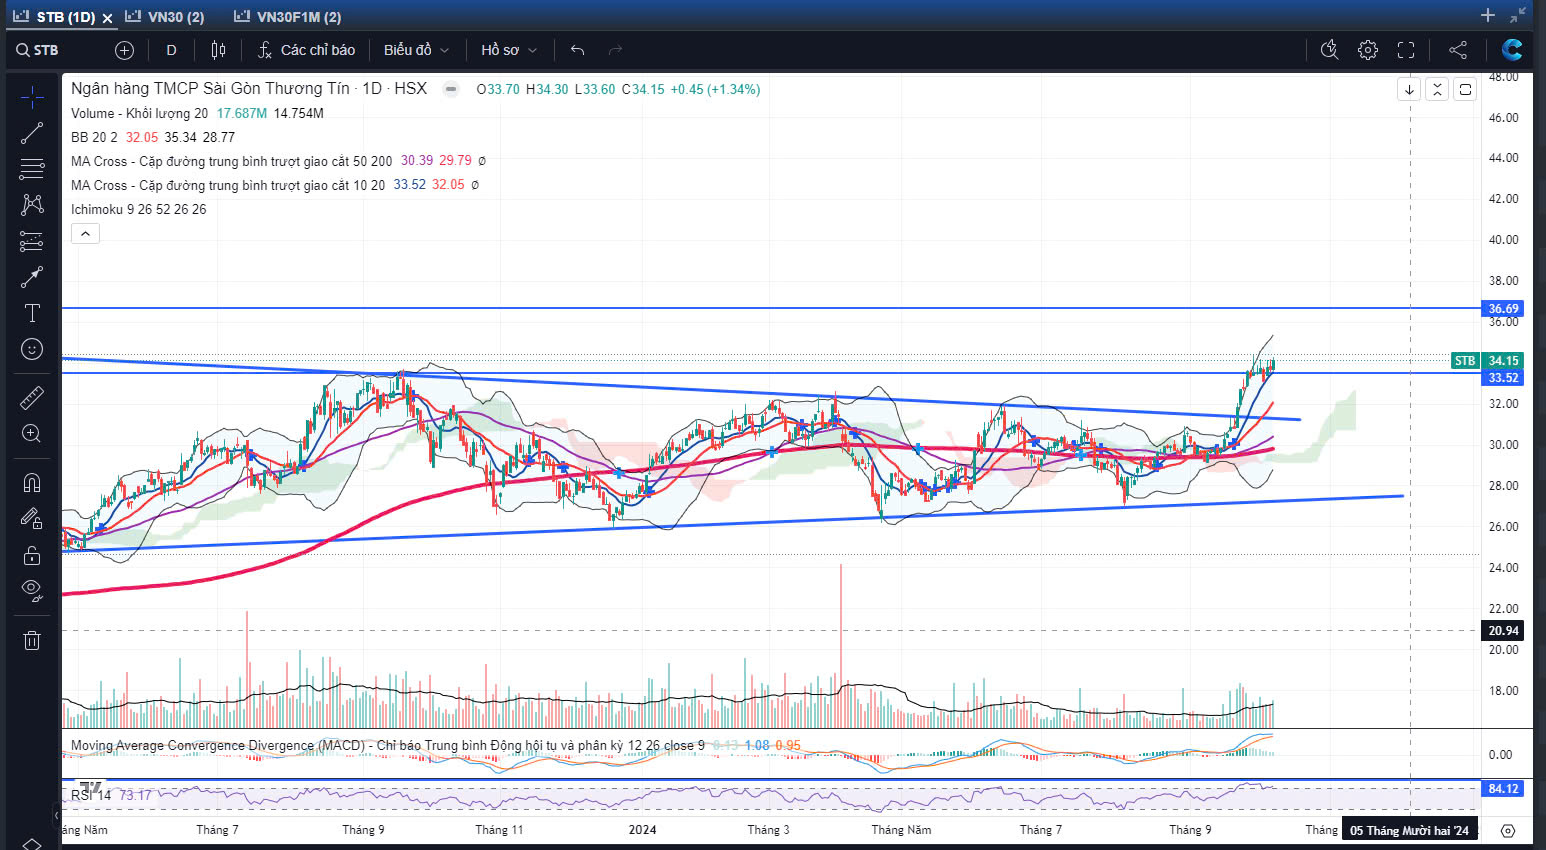Viewport: 1546px width, 850px height.
Task: Select MA Cross 10 20 indicator legend
Action: 227,185
